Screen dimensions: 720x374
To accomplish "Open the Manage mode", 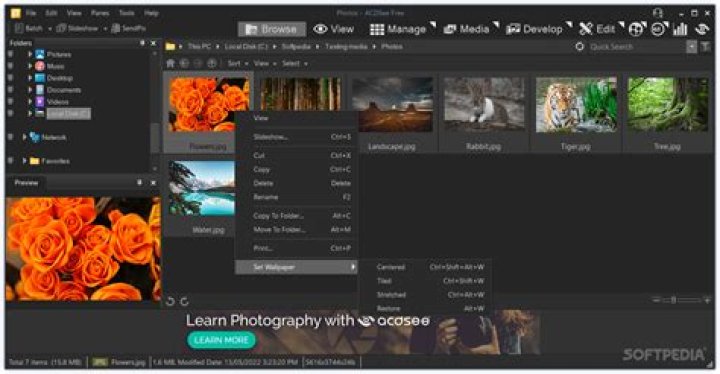I will (399, 29).
